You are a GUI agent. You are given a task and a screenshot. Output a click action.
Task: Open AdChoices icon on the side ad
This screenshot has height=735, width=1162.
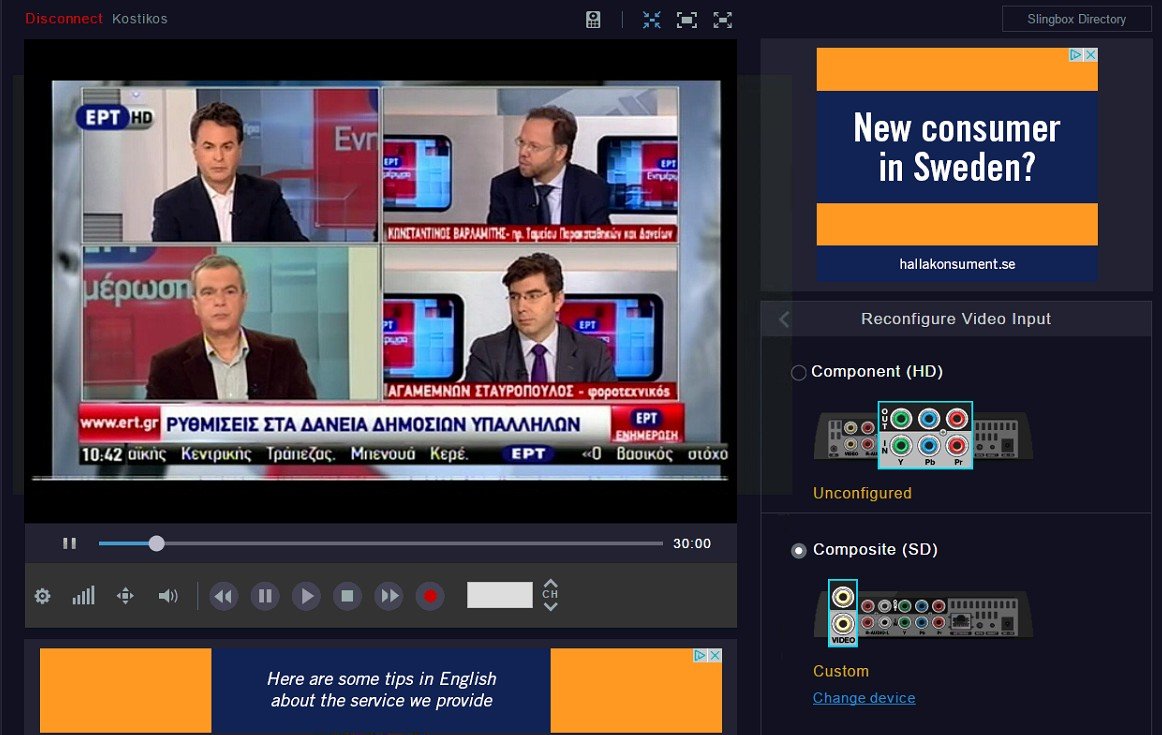point(1076,55)
